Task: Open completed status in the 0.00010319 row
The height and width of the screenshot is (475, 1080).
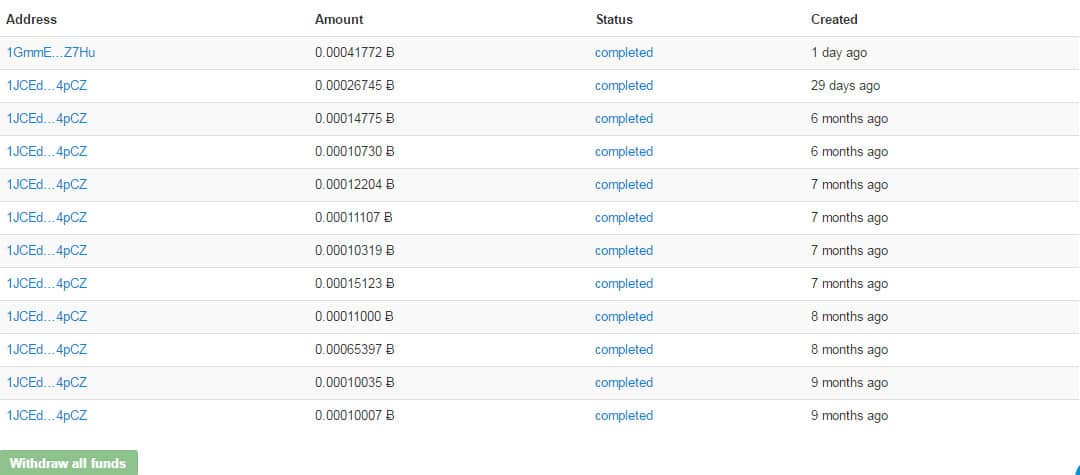Action: click(x=623, y=250)
